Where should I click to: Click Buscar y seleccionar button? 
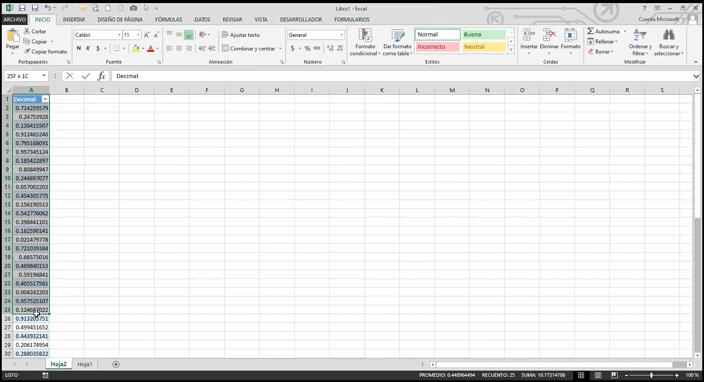tap(669, 42)
